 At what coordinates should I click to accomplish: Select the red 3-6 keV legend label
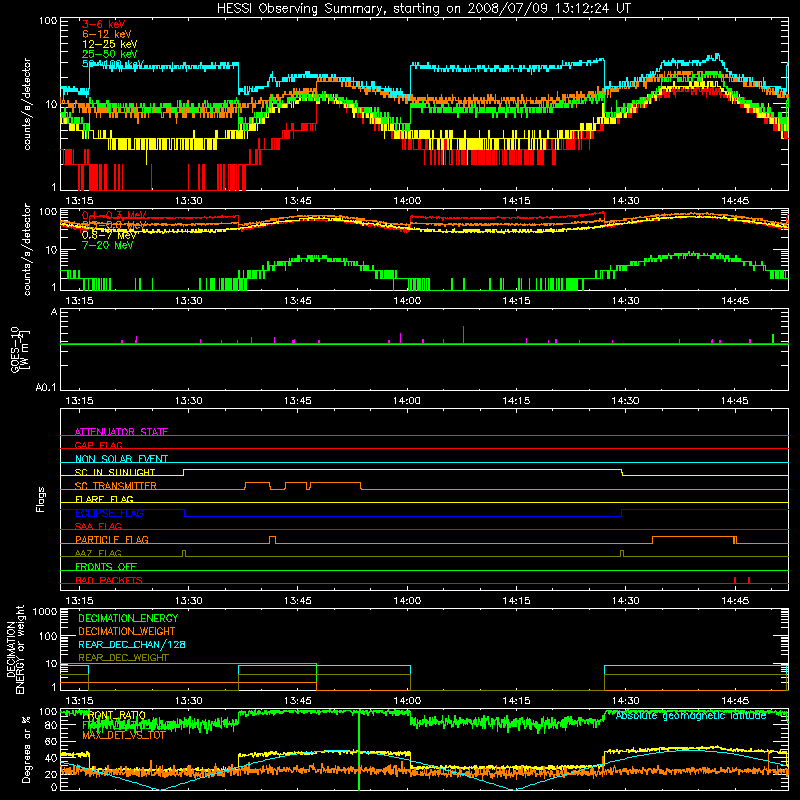click(103, 24)
